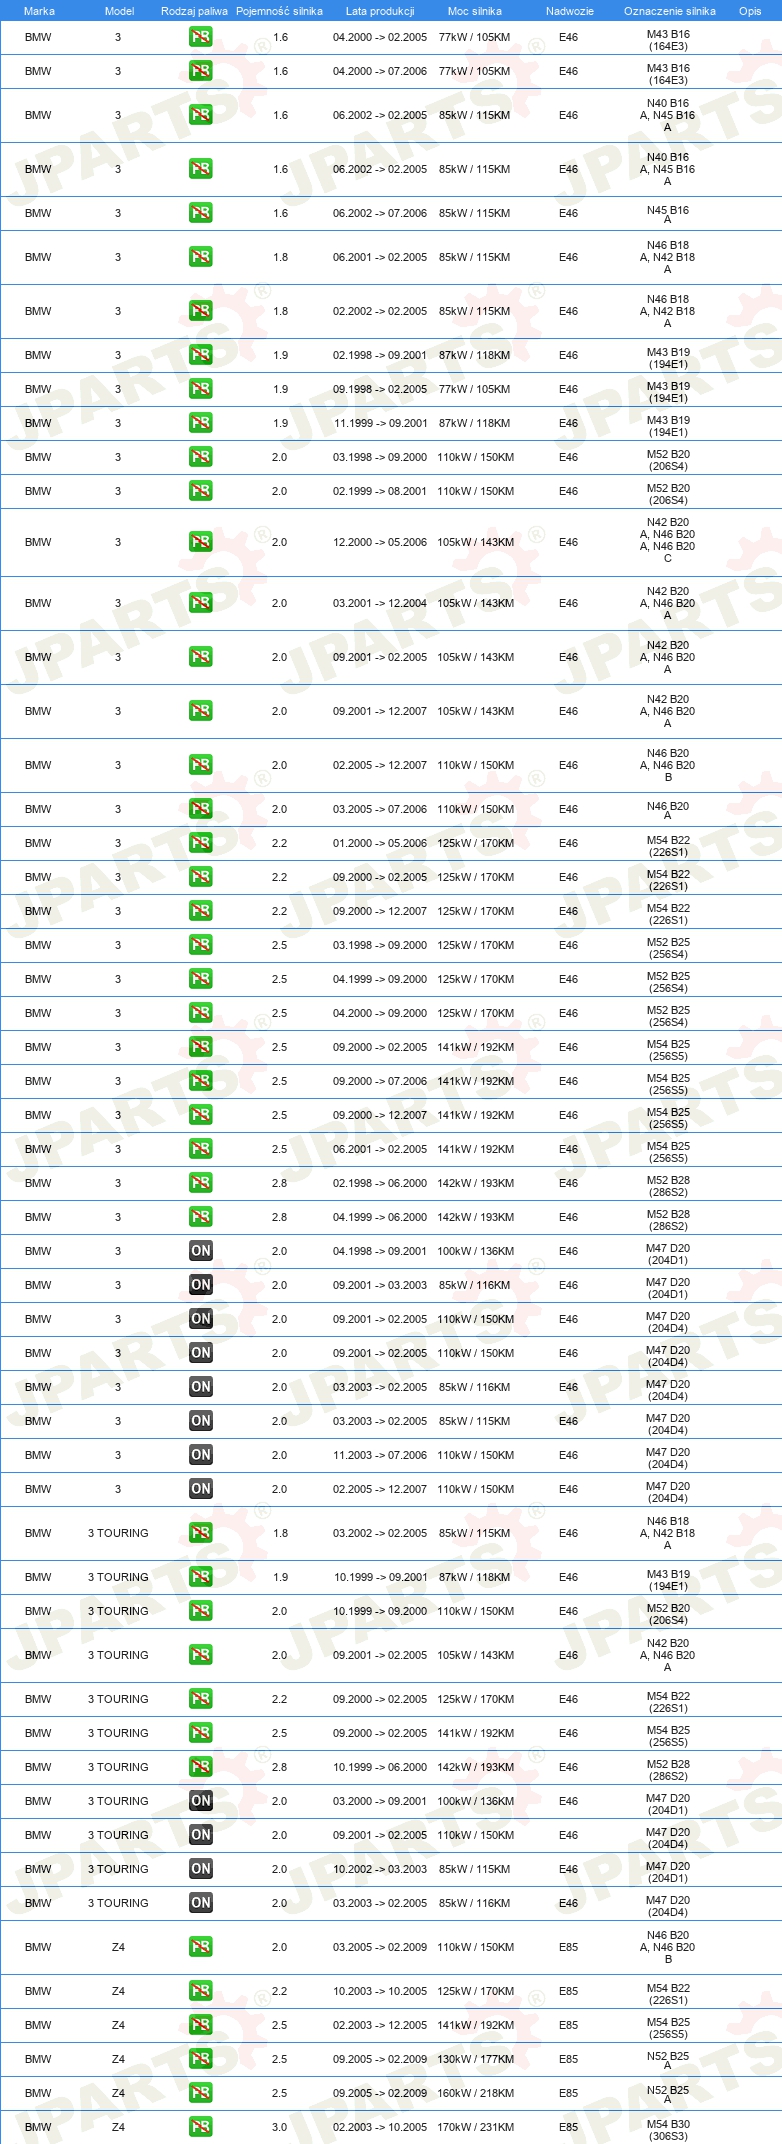Click petrol icon in 1.9 row 11.1999 -> 09.2001
This screenshot has height=2144, width=782.
200,423
